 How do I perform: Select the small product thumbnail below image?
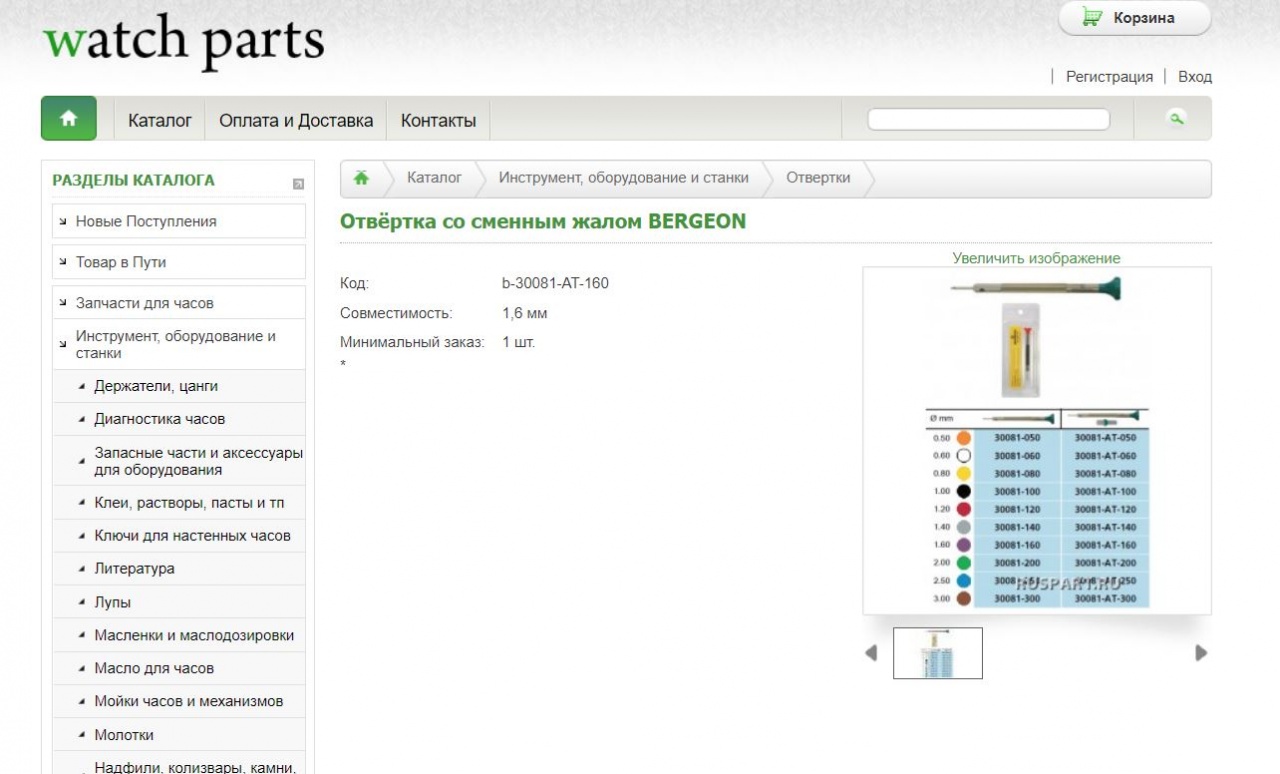pyautogui.click(x=938, y=653)
